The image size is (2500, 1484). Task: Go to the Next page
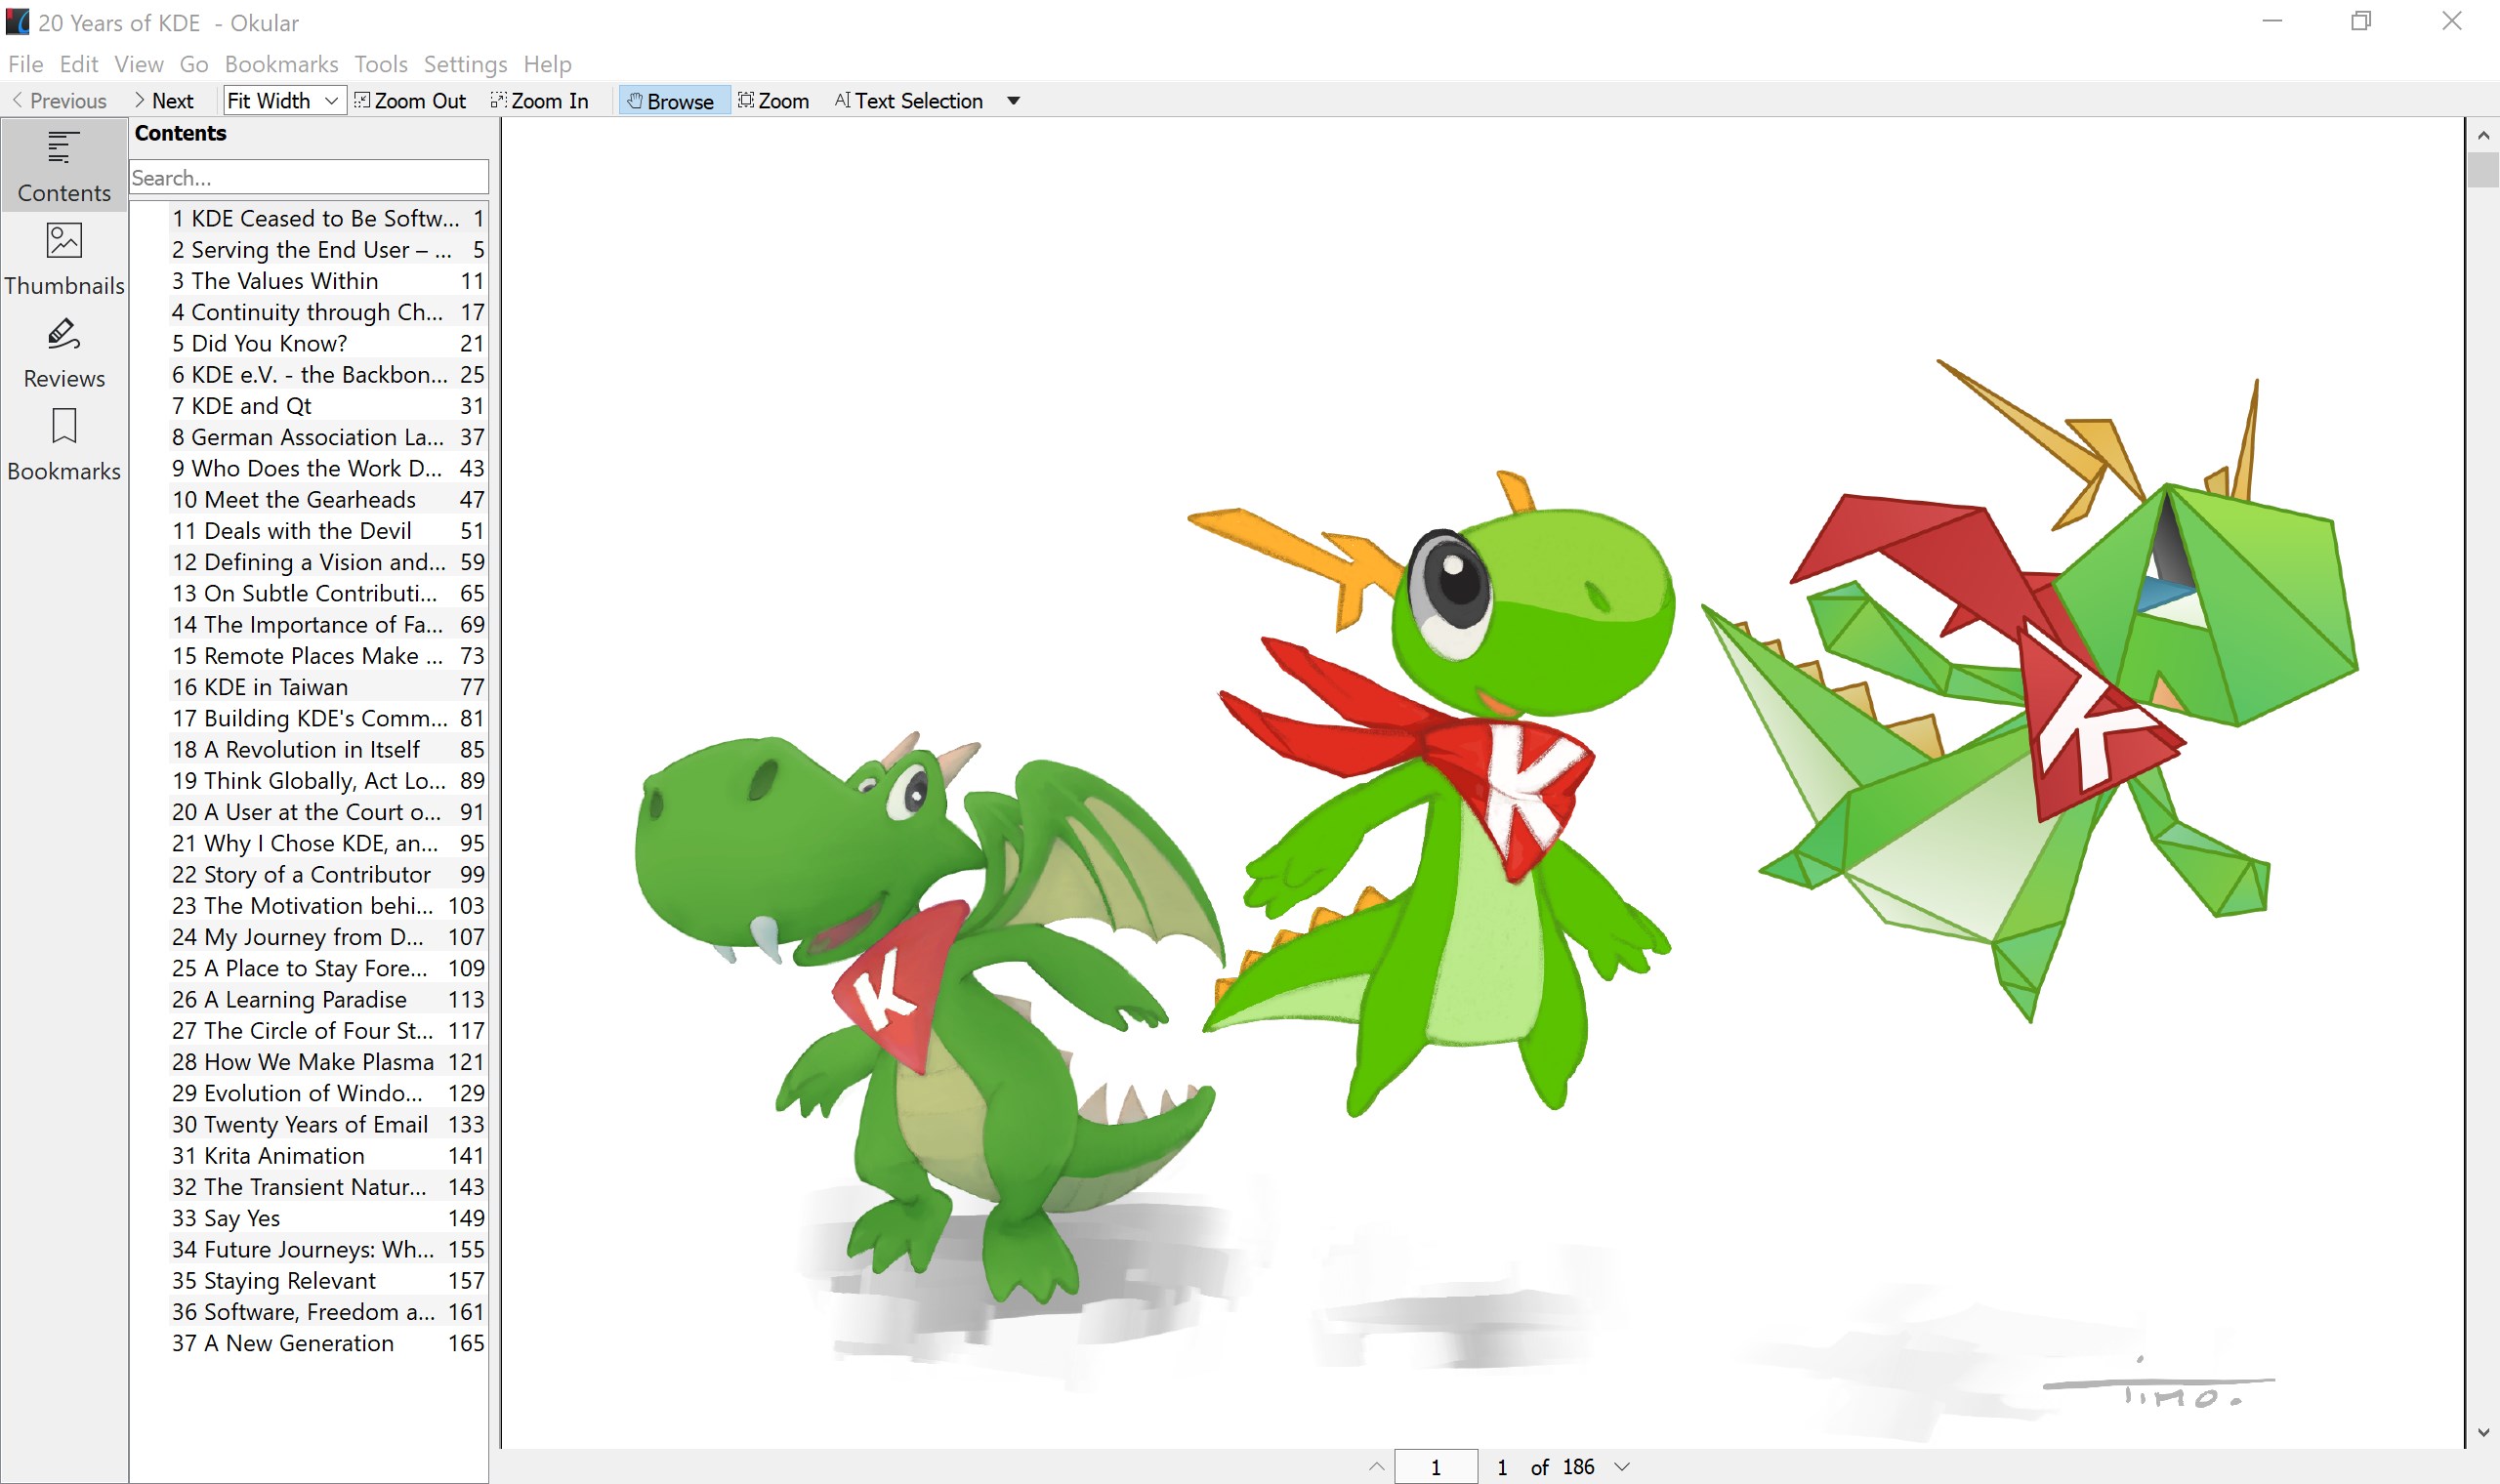(164, 100)
